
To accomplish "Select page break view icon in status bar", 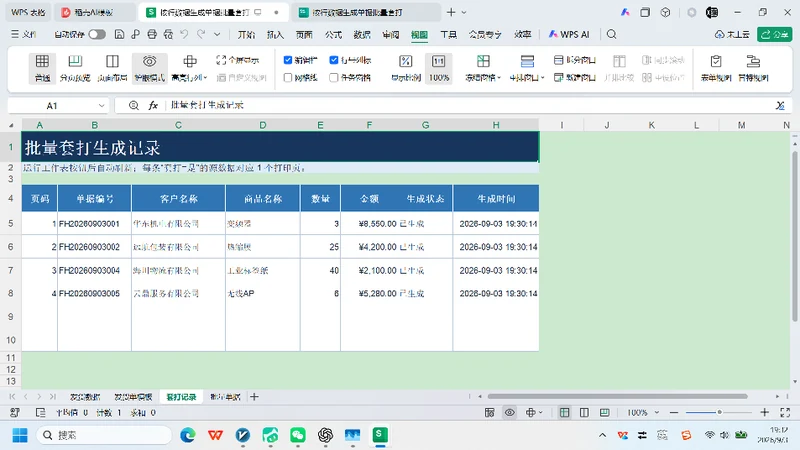I will [605, 412].
